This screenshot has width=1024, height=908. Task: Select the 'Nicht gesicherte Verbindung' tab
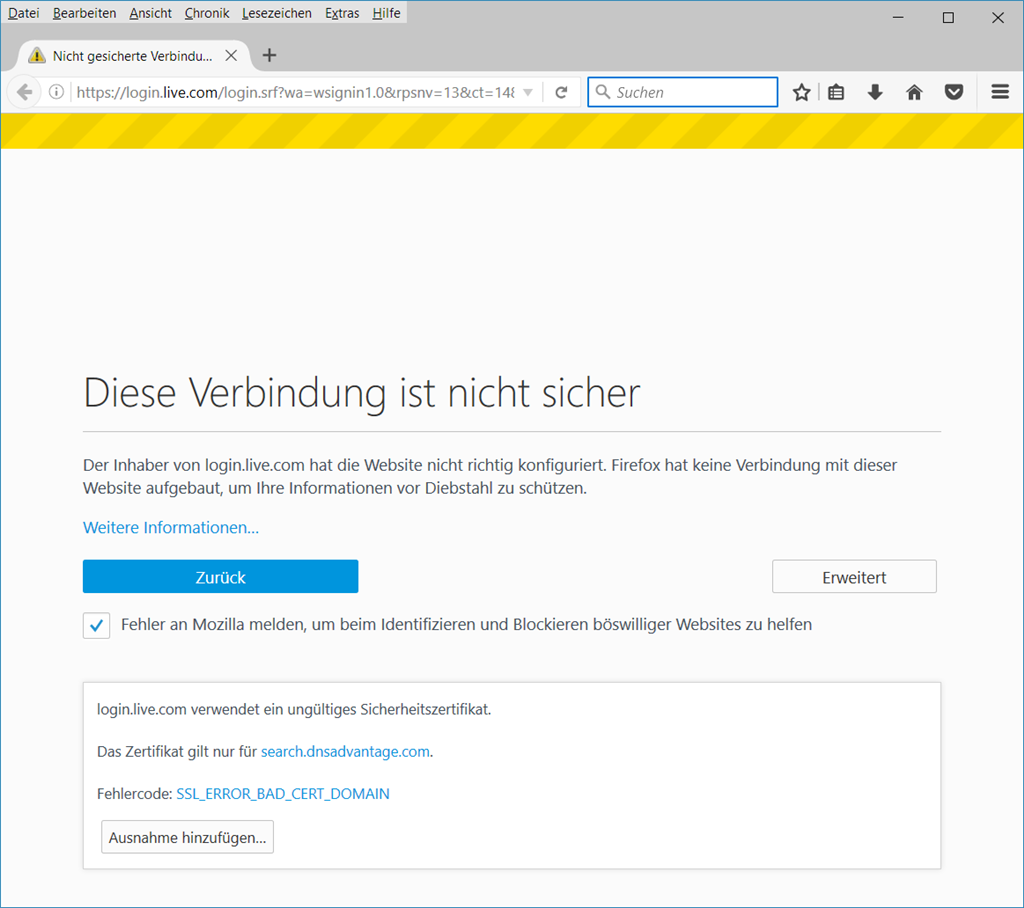132,56
